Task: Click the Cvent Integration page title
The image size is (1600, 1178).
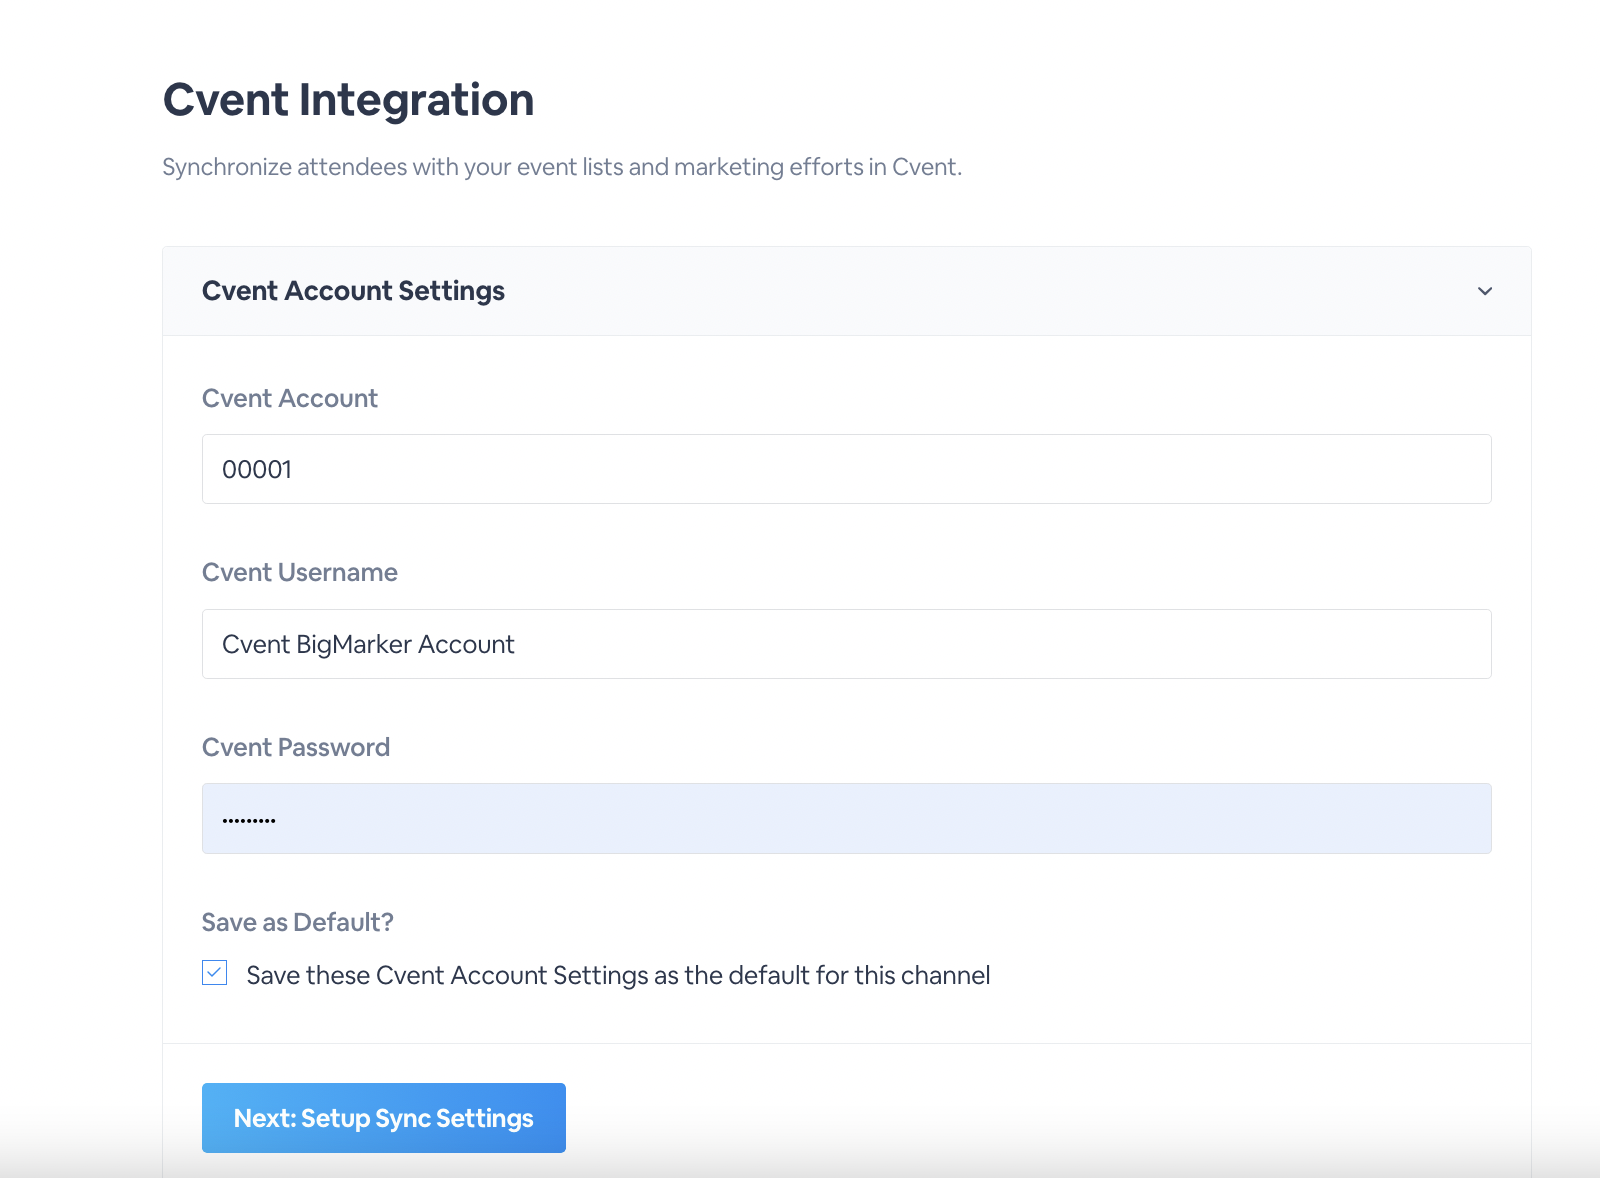Action: point(348,100)
